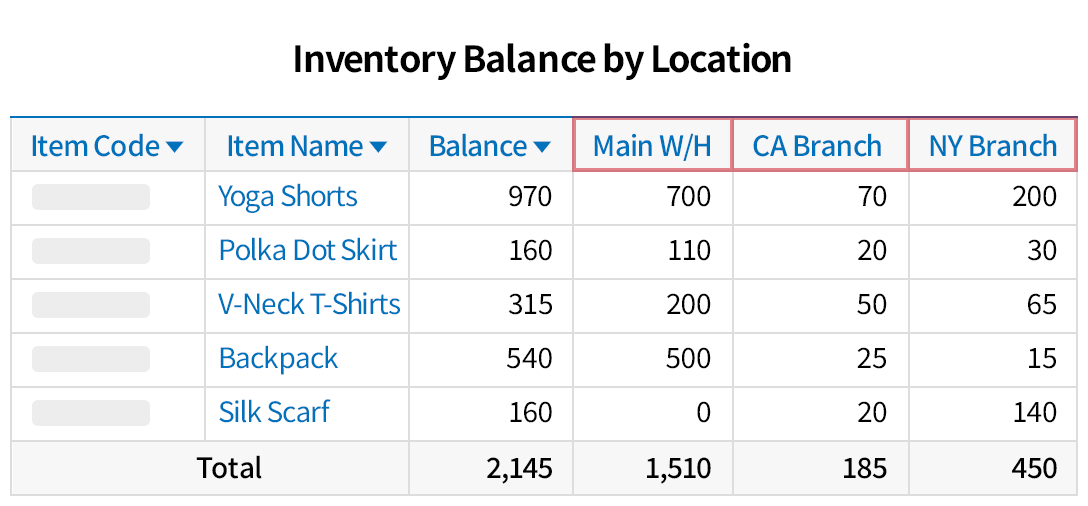1088x506 pixels.
Task: Select the NY Branch column header
Action: click(x=992, y=146)
